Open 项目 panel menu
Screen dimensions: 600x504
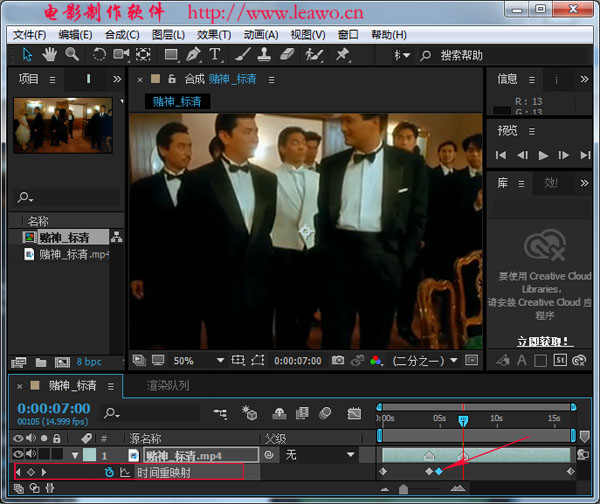tap(52, 80)
